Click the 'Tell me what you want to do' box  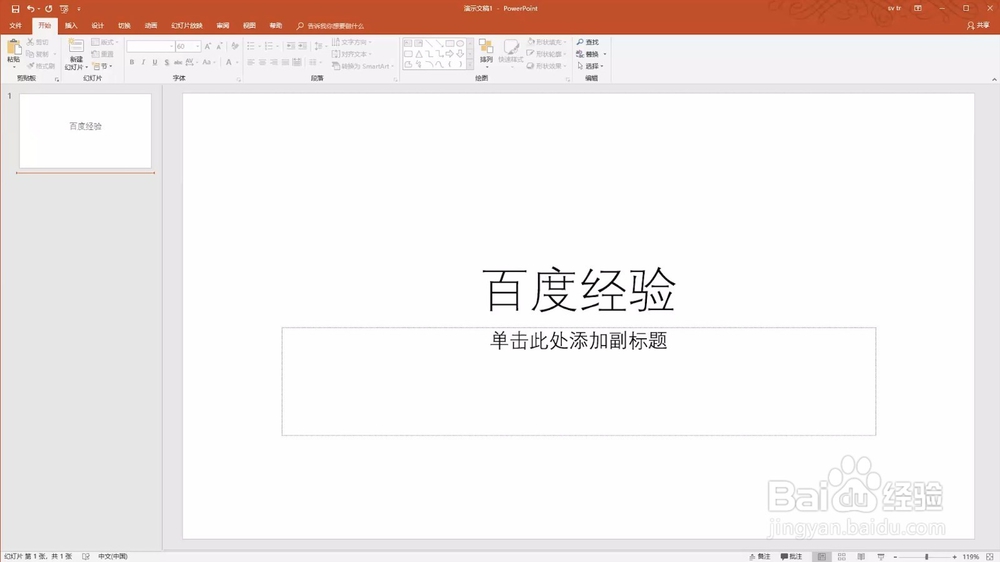[x=330, y=26]
